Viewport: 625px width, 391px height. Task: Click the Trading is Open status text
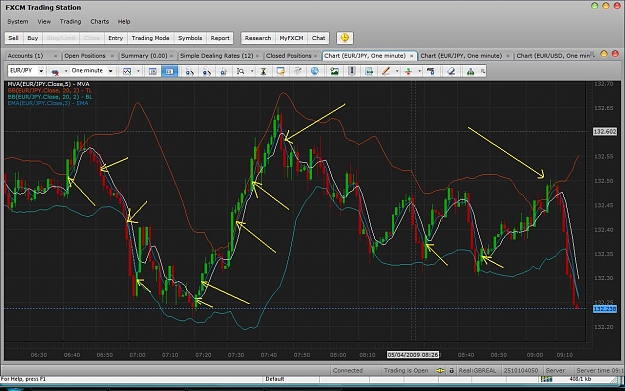pos(406,370)
